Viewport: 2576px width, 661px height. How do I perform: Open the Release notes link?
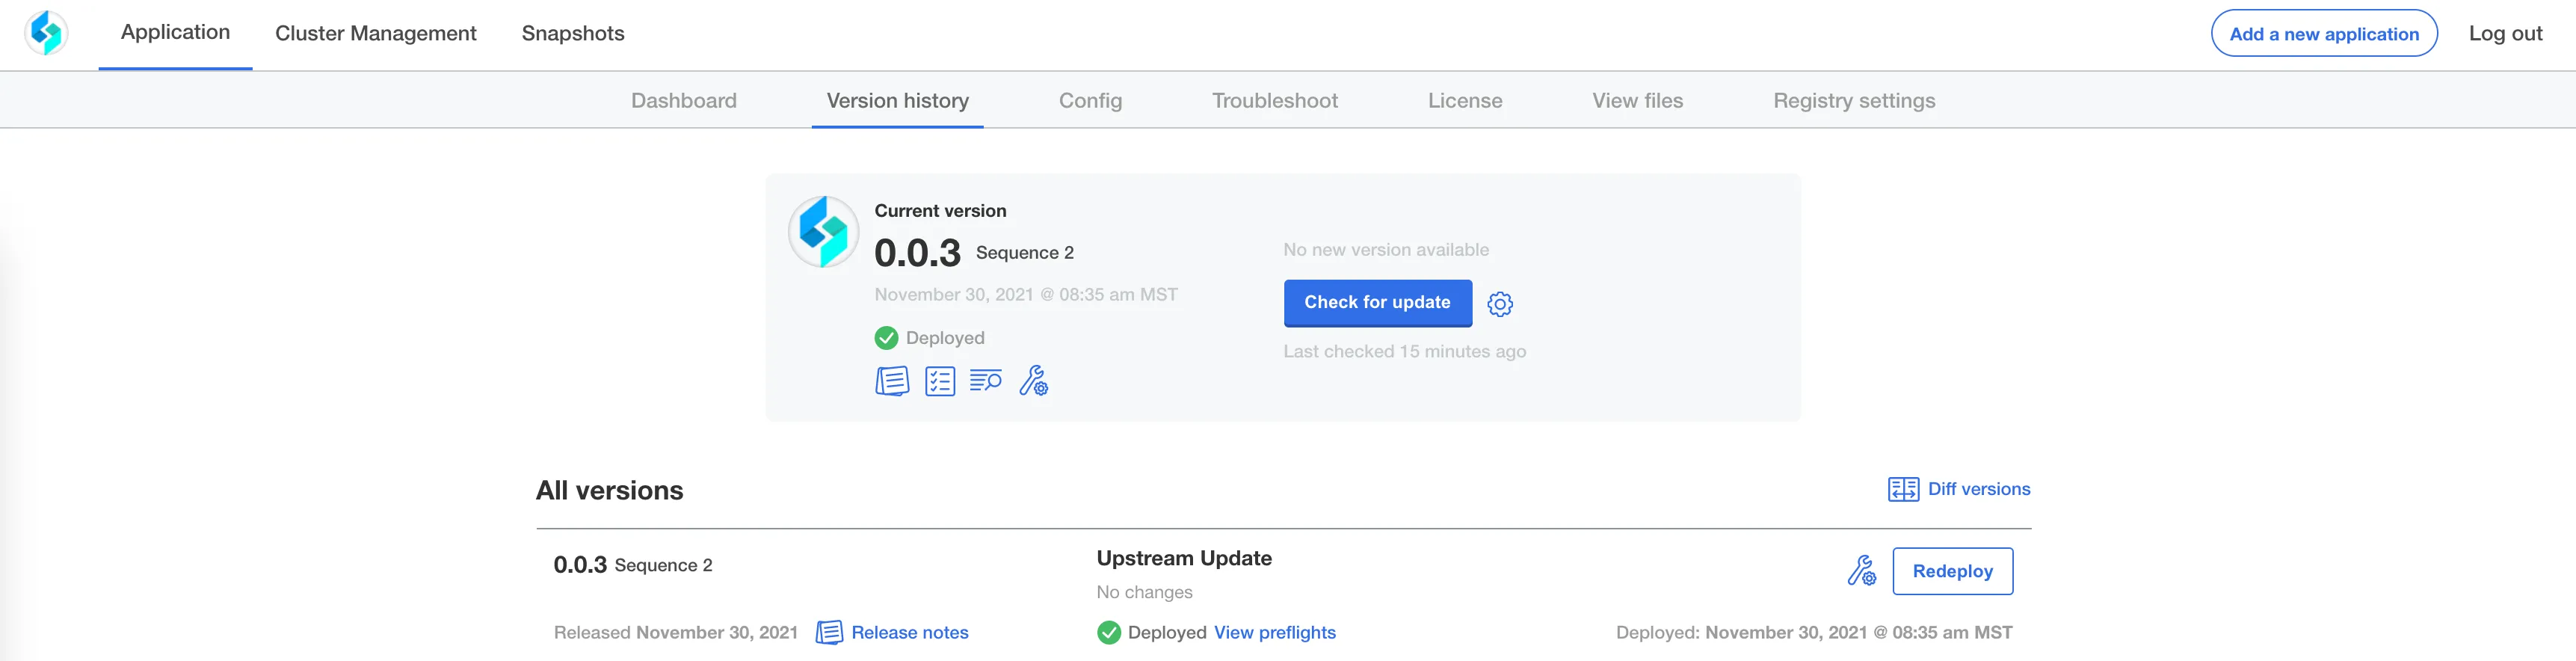[x=910, y=633]
